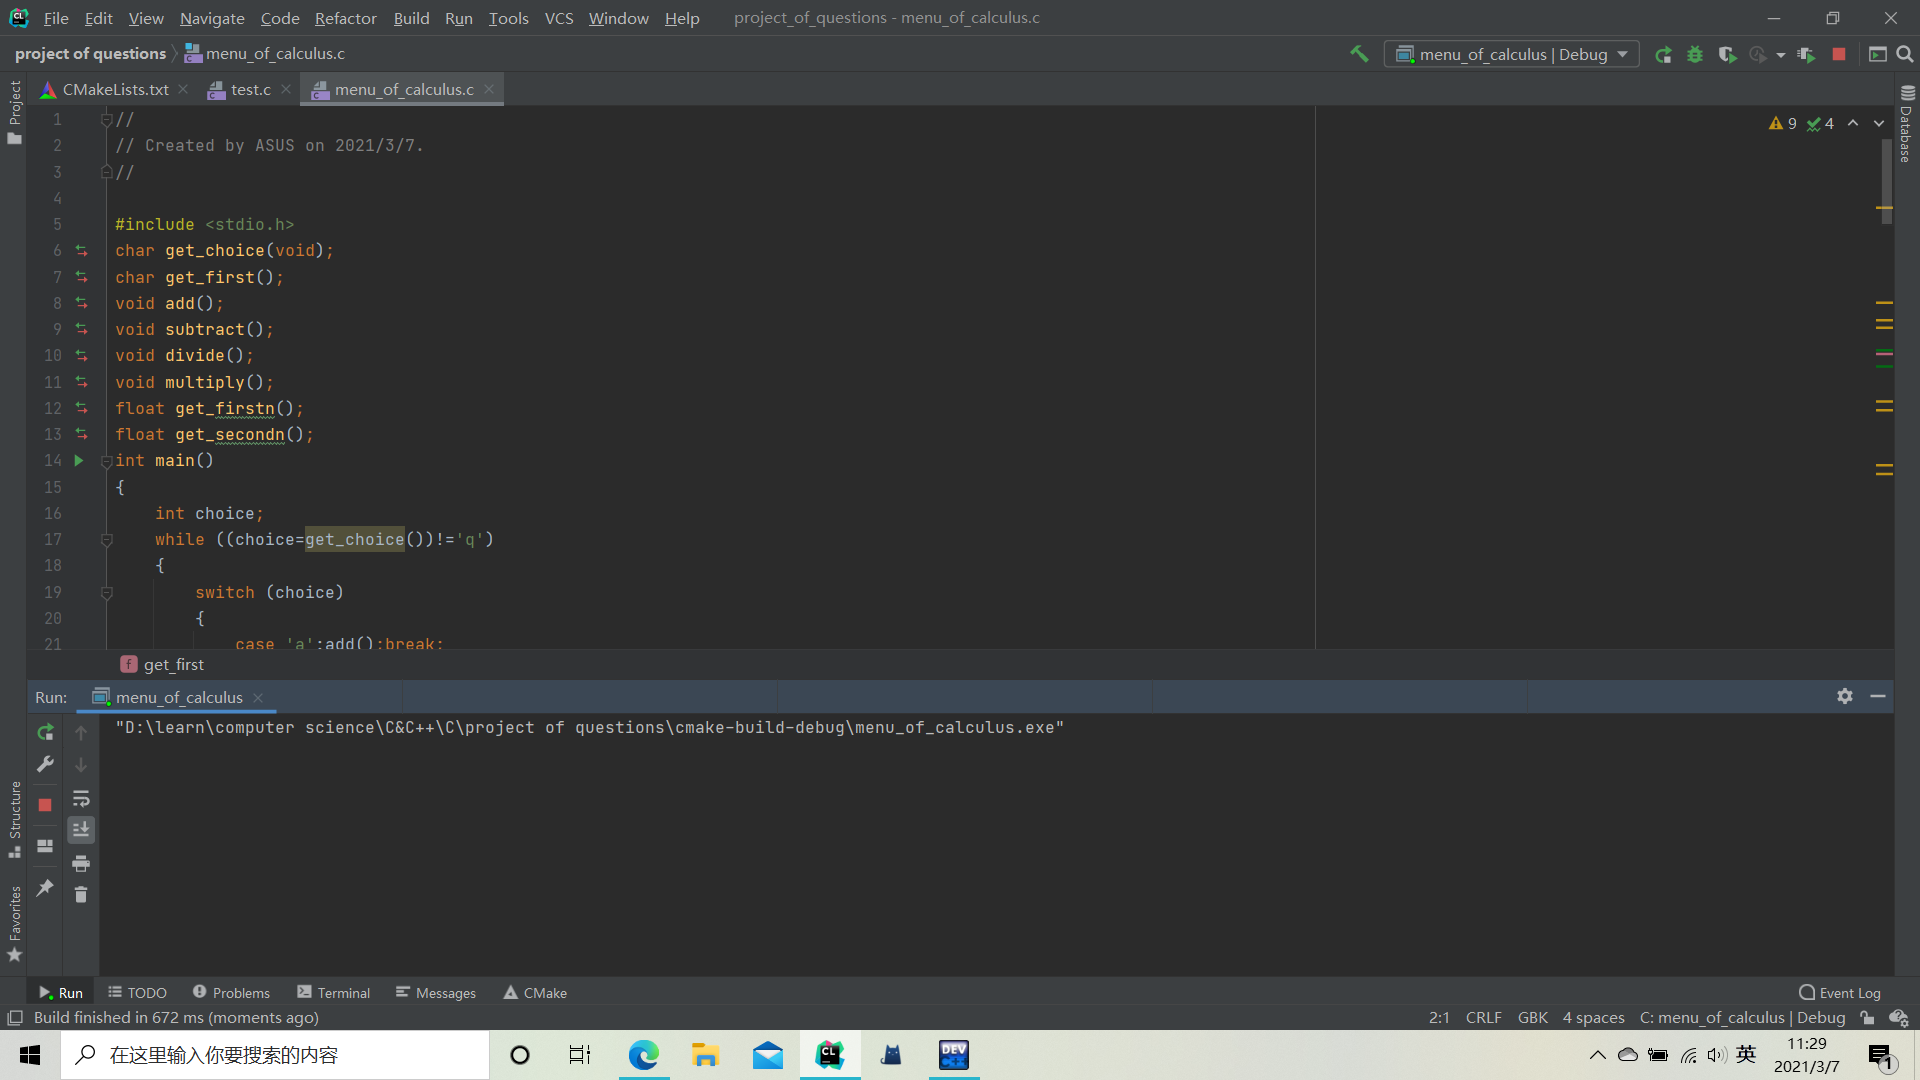The image size is (1920, 1080).
Task: Close the menu_of_calculus run tab
Action: (258, 698)
